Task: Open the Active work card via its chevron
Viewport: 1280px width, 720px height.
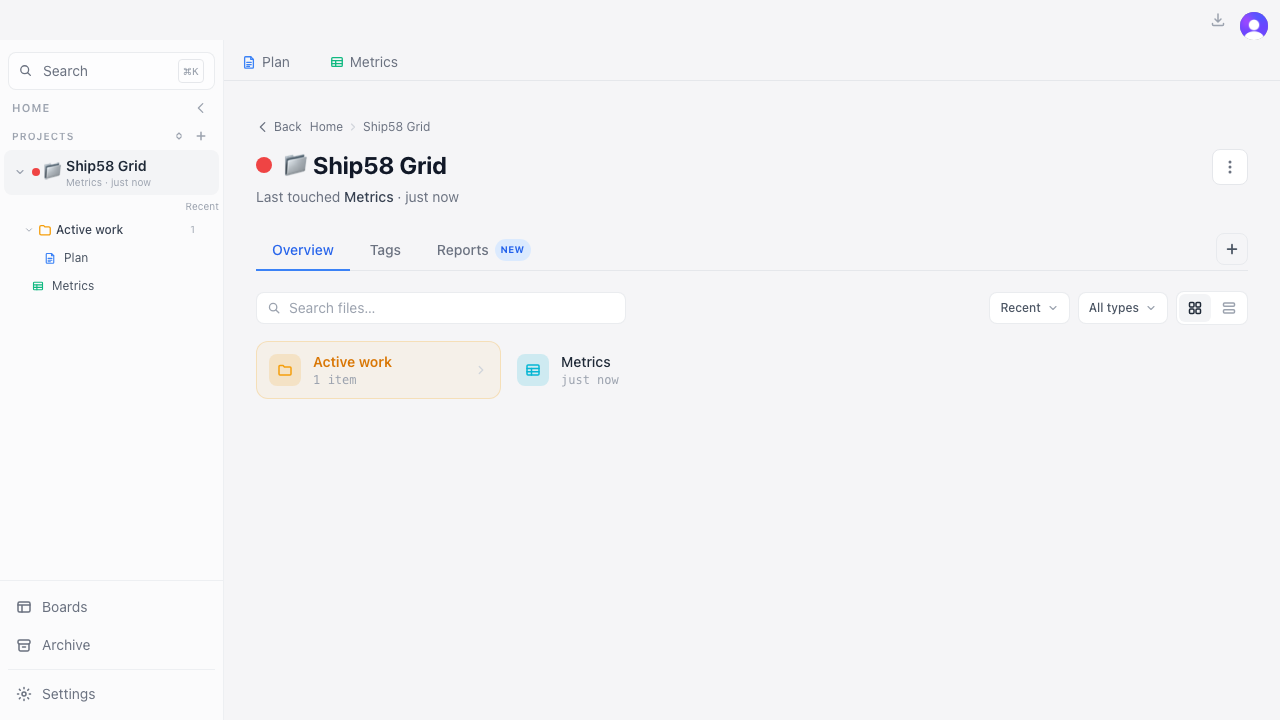Action: click(x=481, y=370)
